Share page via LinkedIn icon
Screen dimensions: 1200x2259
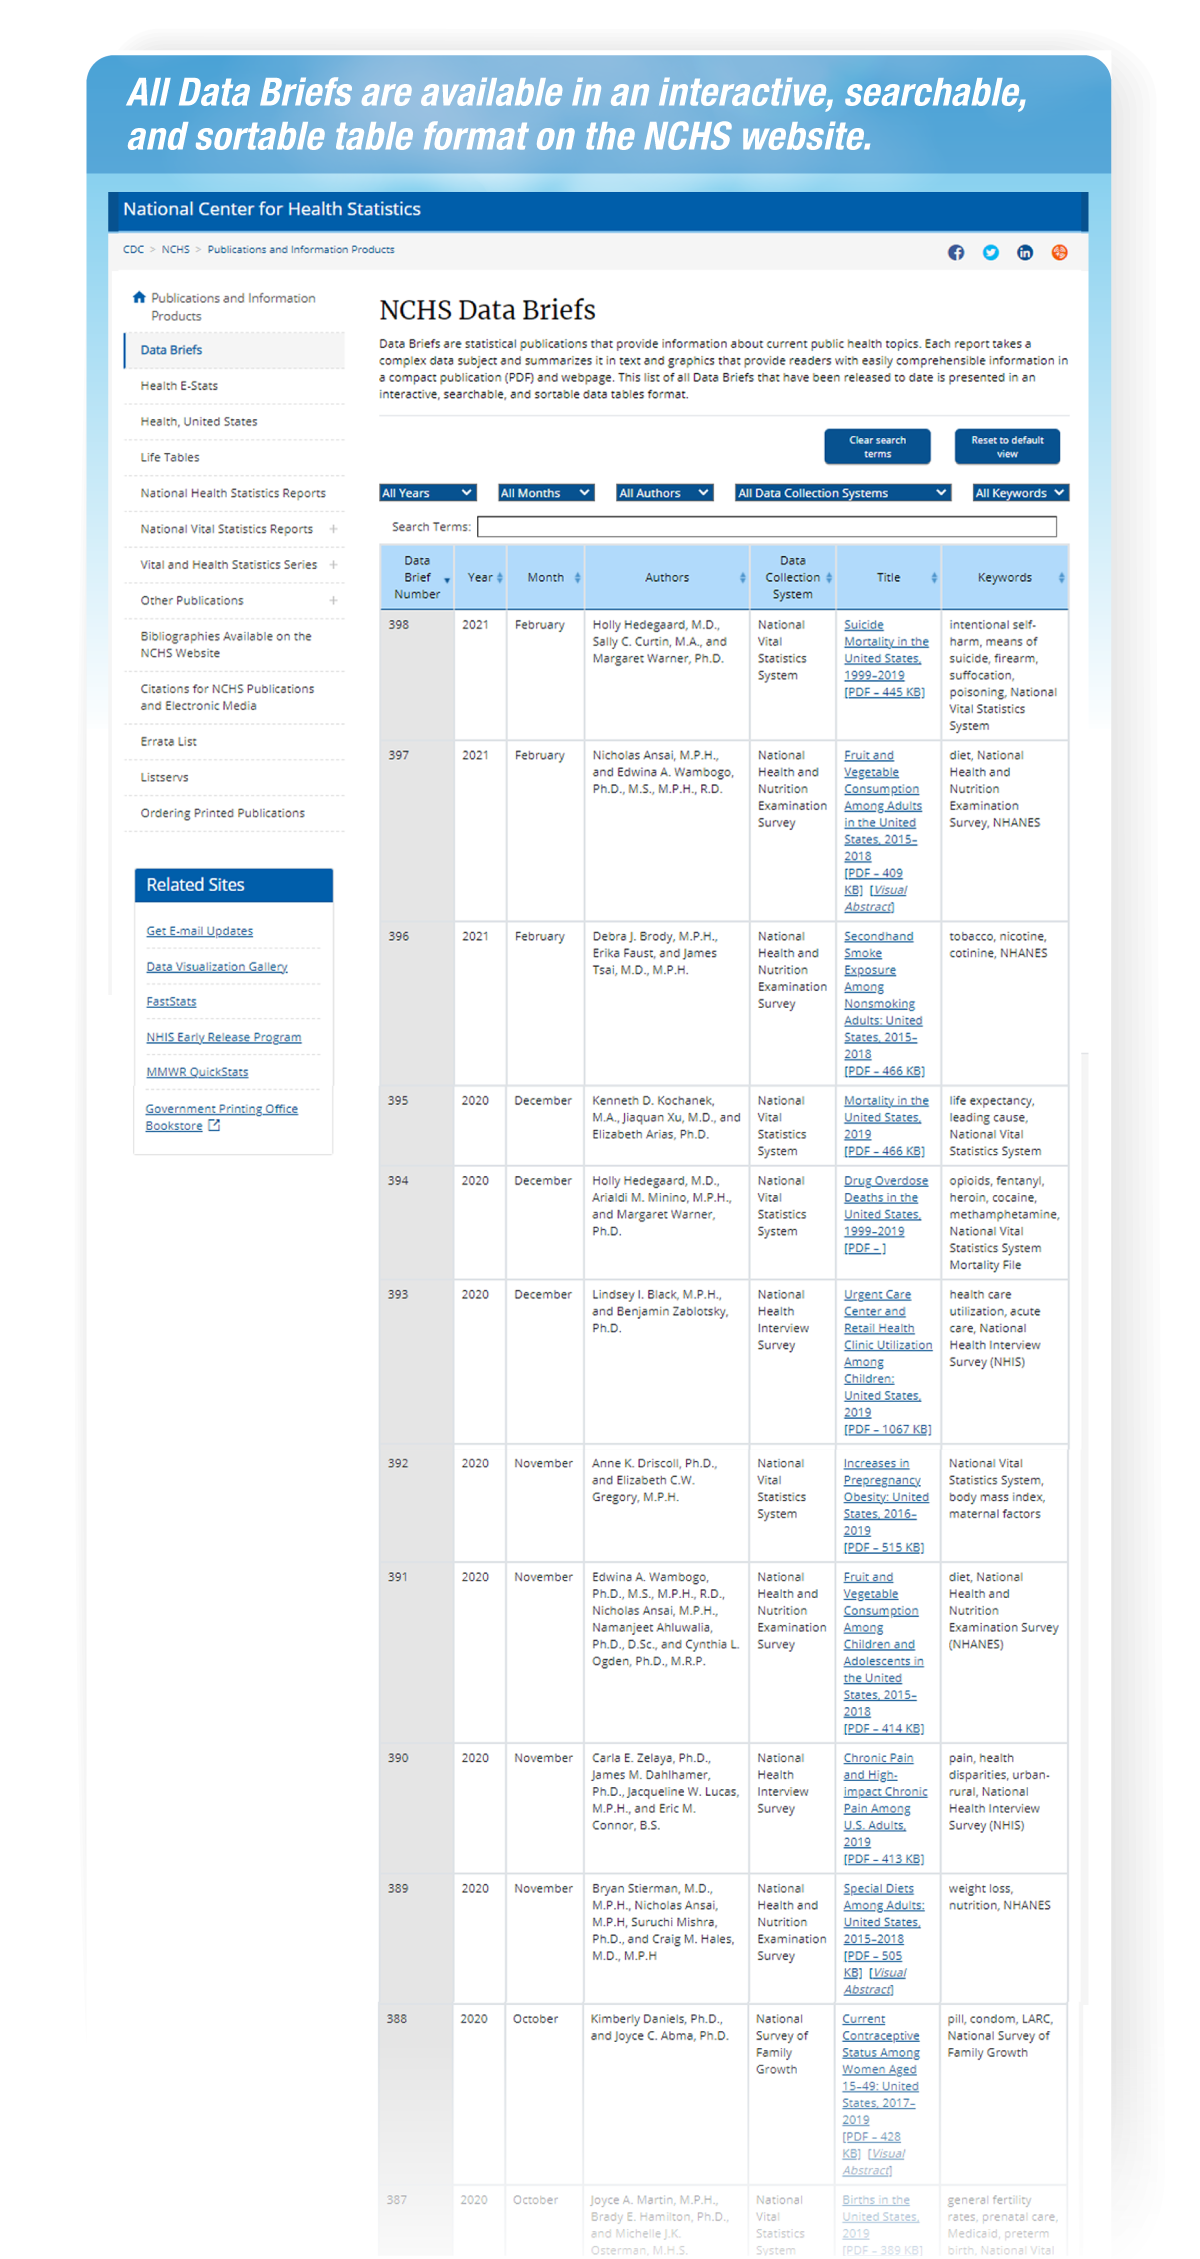coord(1025,252)
